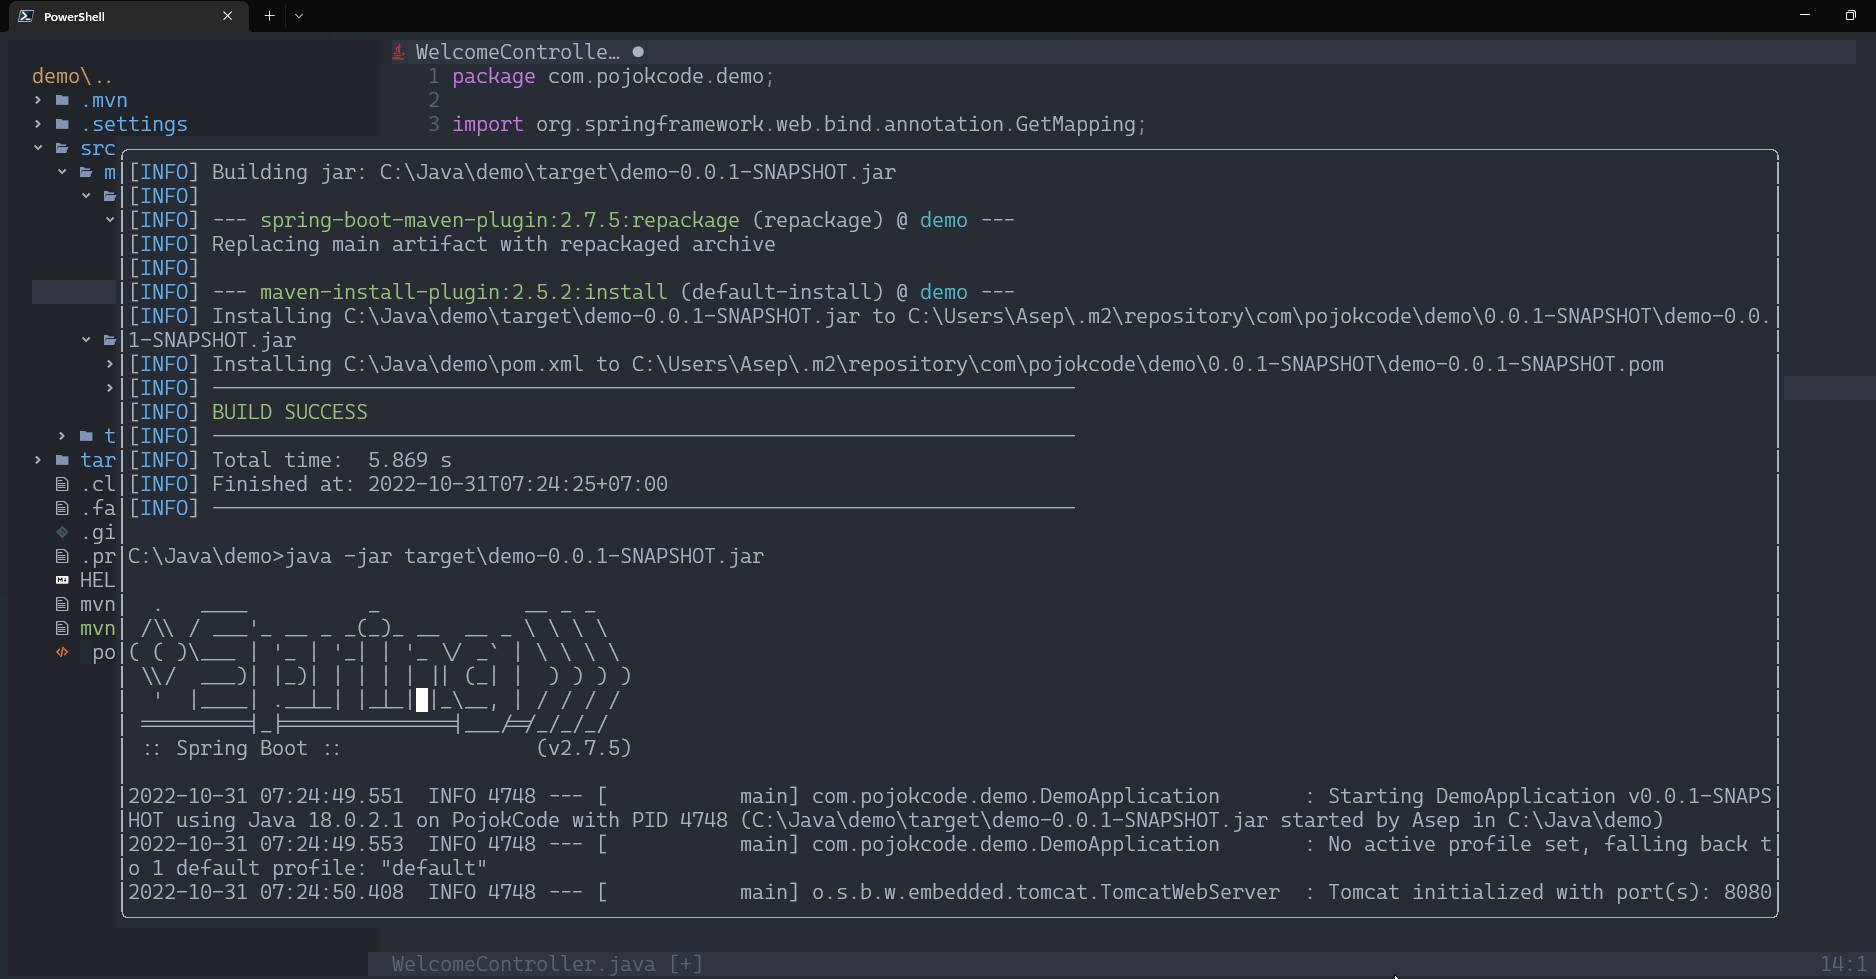Collapse the src folder chevron
This screenshot has width=1876, height=979.
[38, 148]
